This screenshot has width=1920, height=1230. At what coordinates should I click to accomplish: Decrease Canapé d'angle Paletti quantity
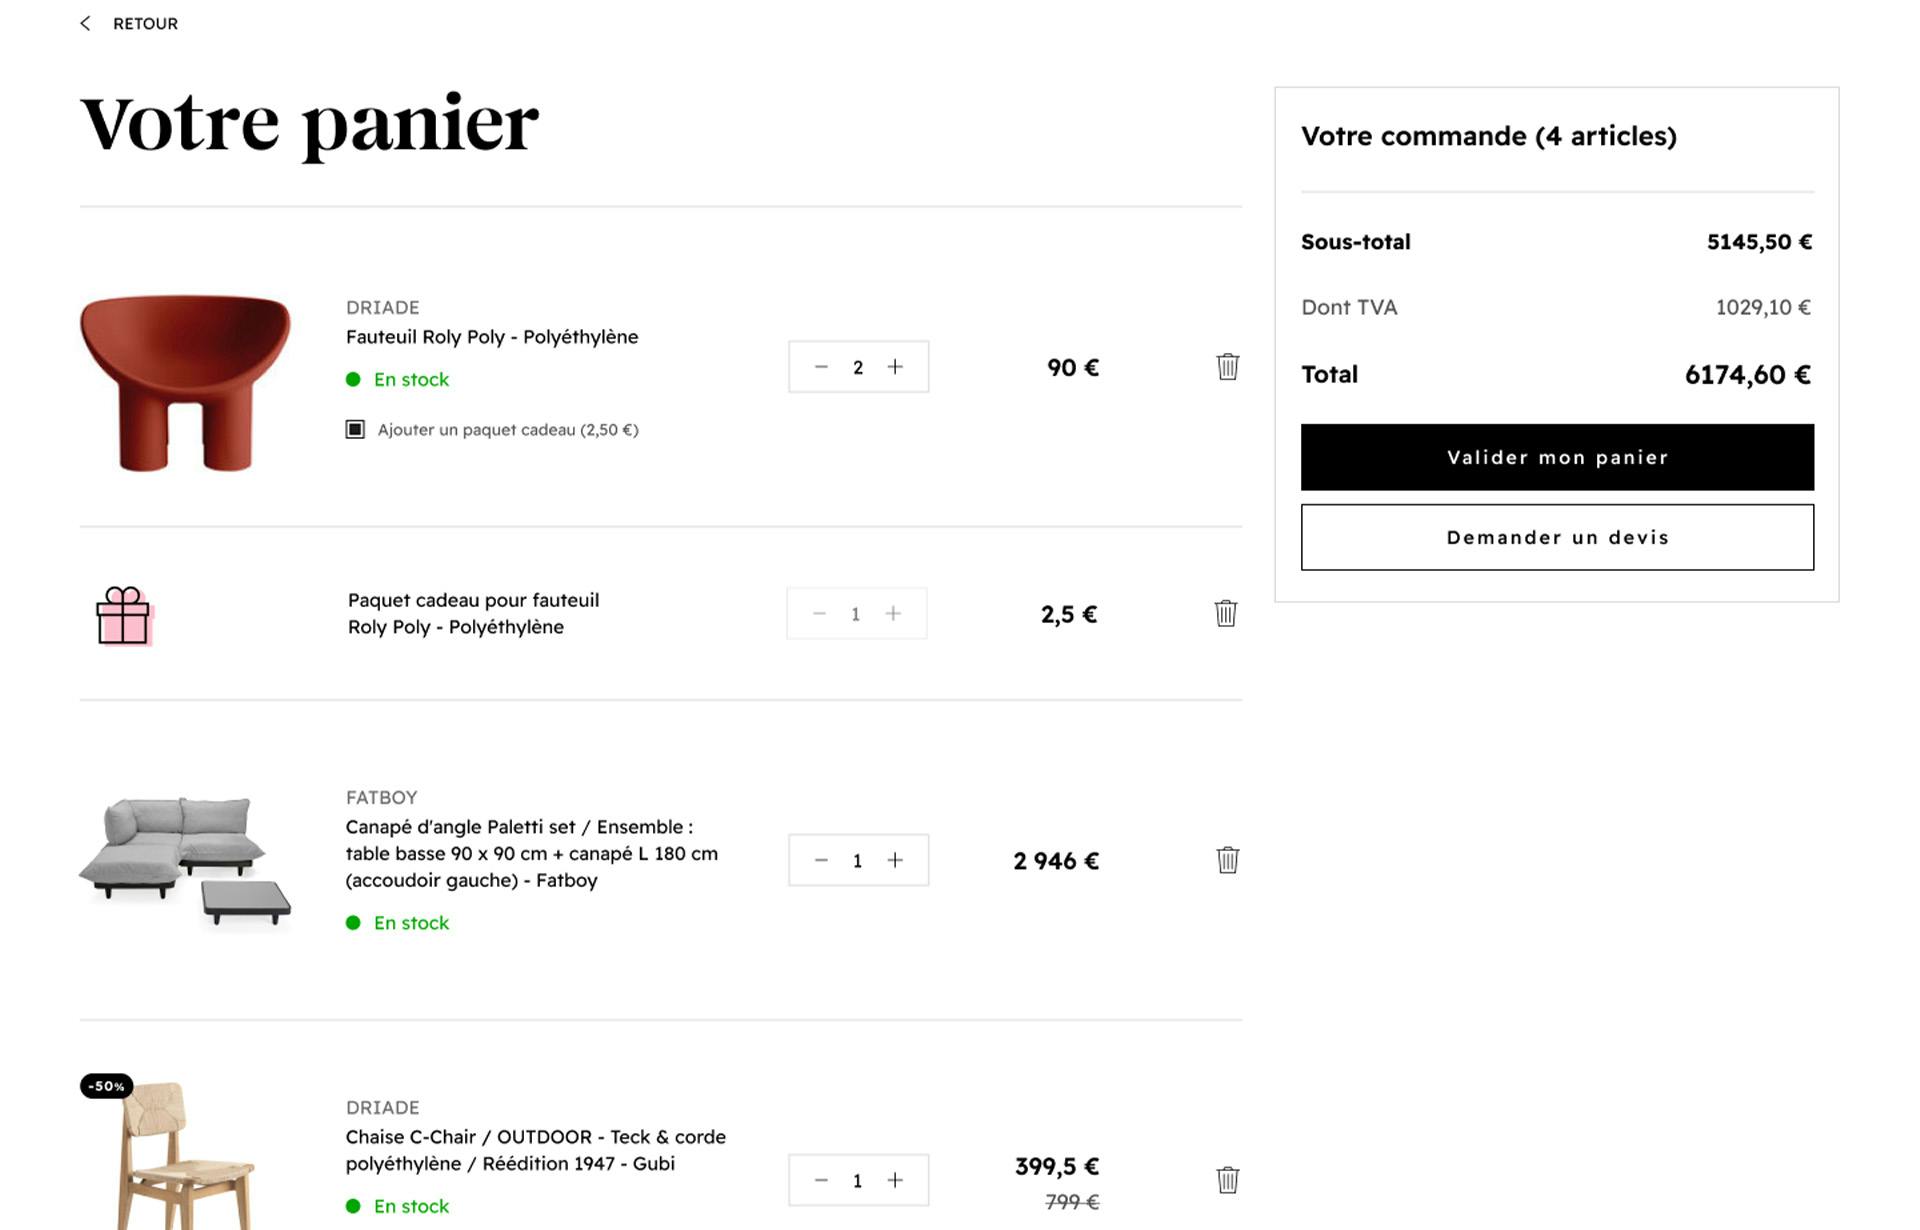click(x=821, y=860)
